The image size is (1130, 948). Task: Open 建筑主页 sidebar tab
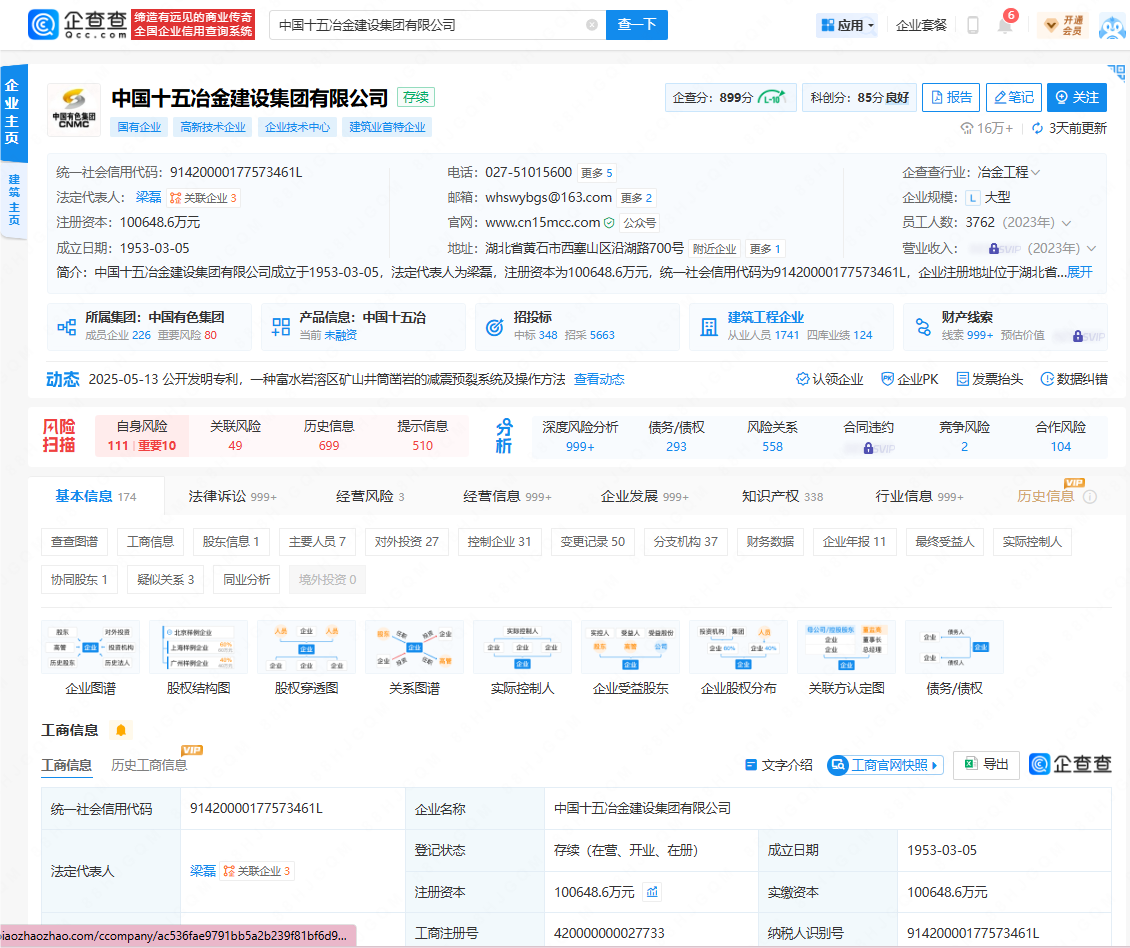pyautogui.click(x=14, y=200)
